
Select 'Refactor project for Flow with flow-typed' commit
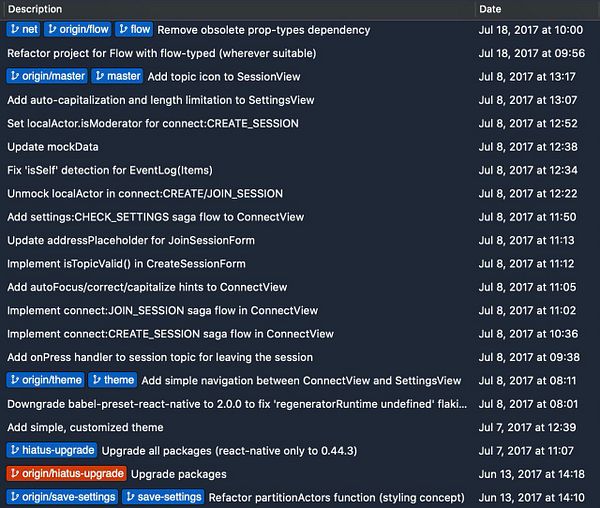click(161, 53)
